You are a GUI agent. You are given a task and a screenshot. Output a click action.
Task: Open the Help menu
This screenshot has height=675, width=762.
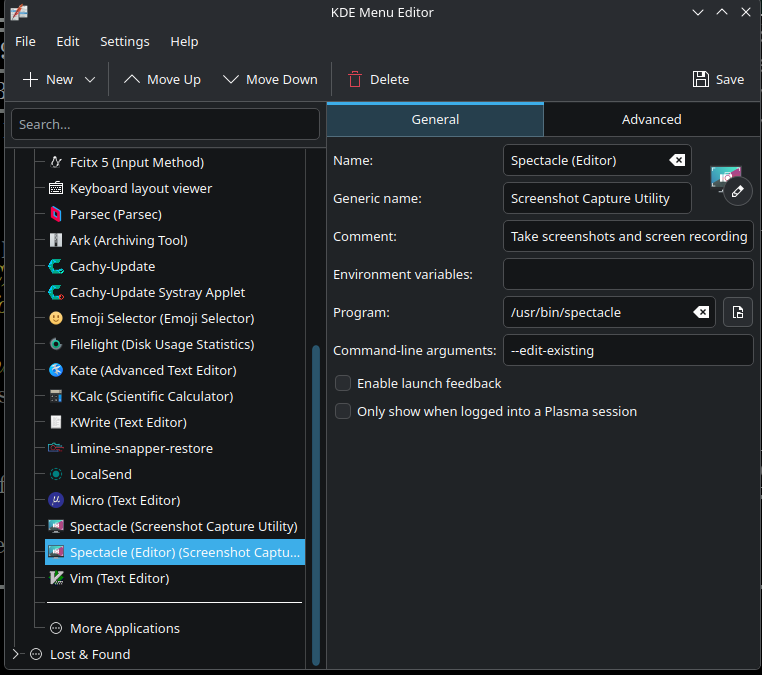[x=184, y=42]
